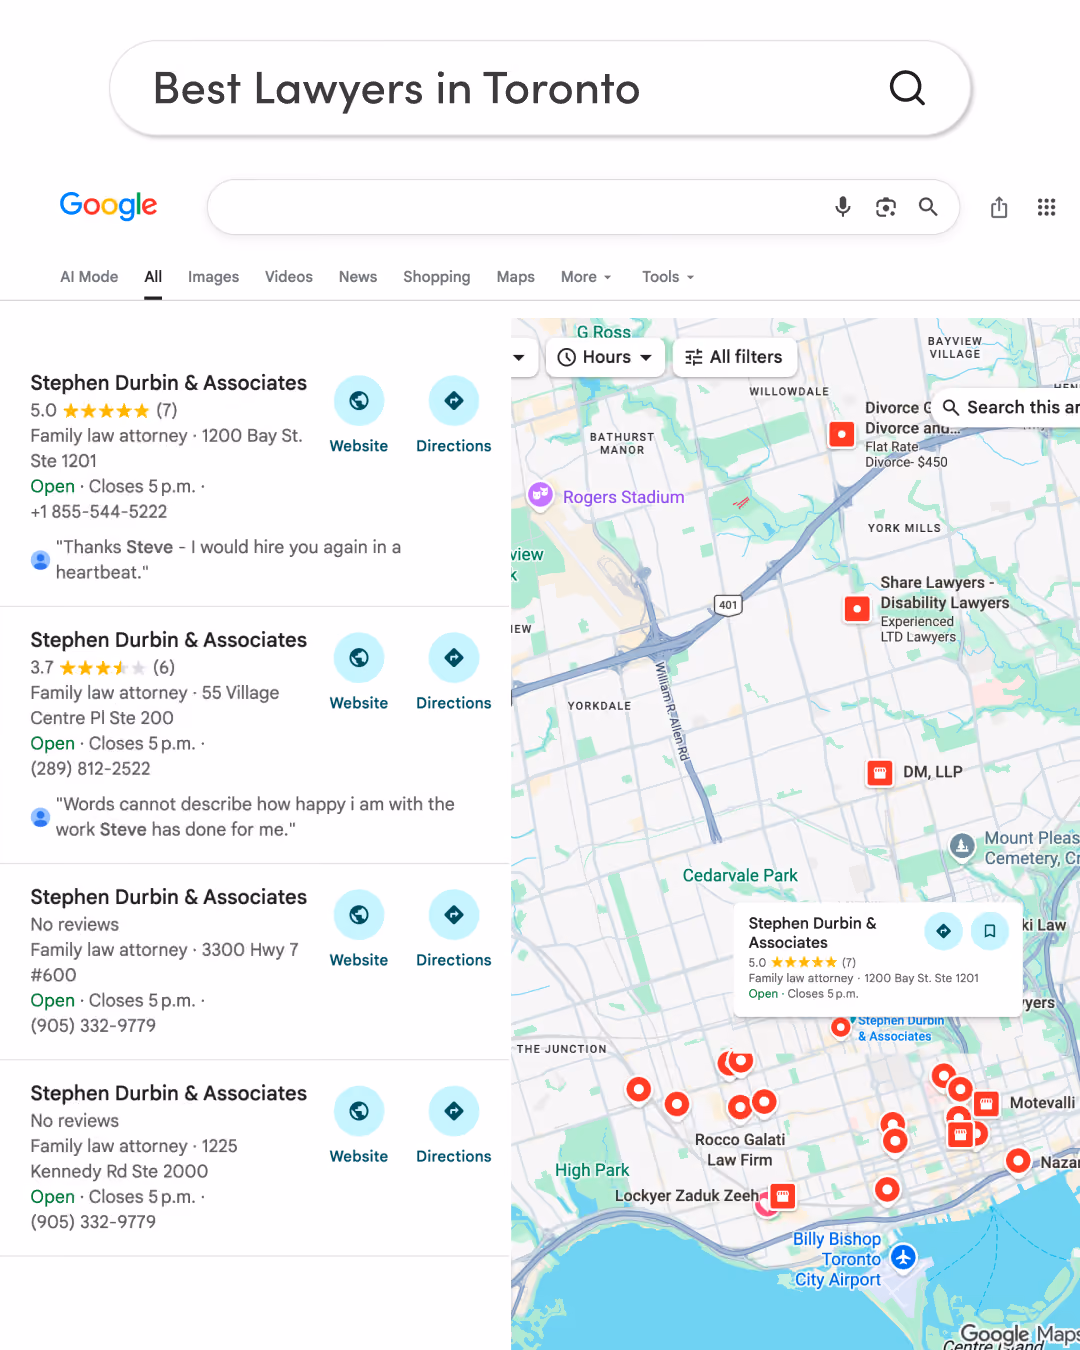
Task: Expand the More search categories menu
Action: [586, 277]
